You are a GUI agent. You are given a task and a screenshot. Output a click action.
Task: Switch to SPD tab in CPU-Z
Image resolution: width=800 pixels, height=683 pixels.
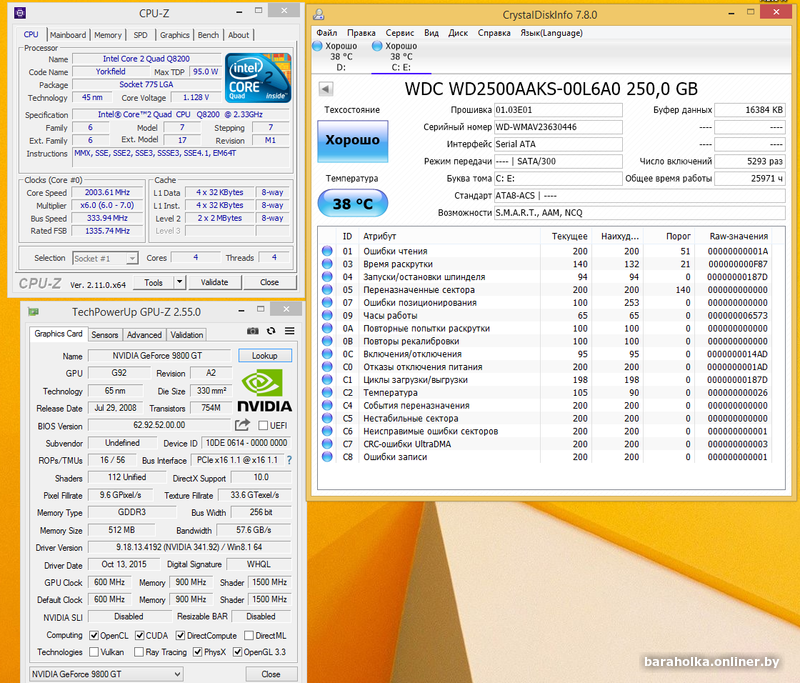140,35
